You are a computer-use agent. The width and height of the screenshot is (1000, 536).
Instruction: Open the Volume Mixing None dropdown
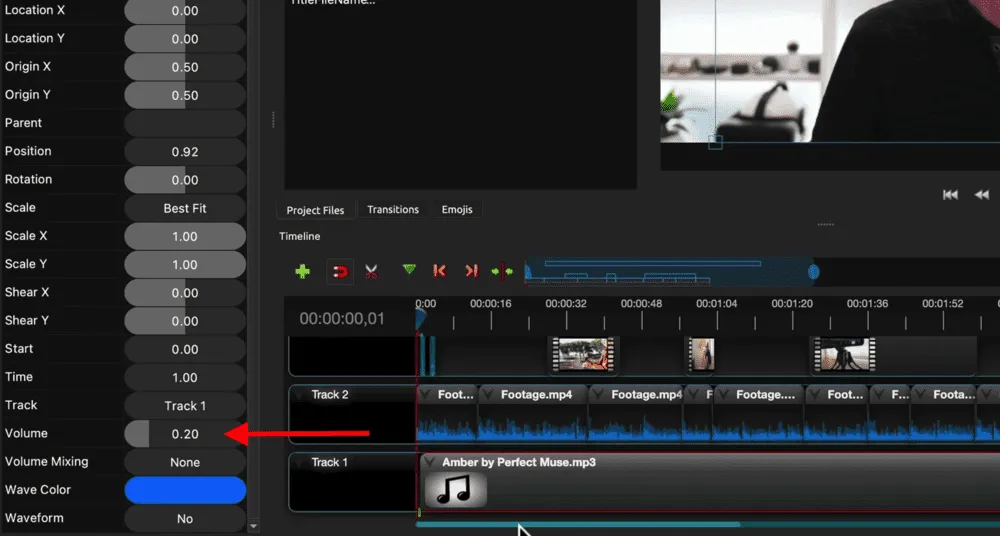point(185,462)
